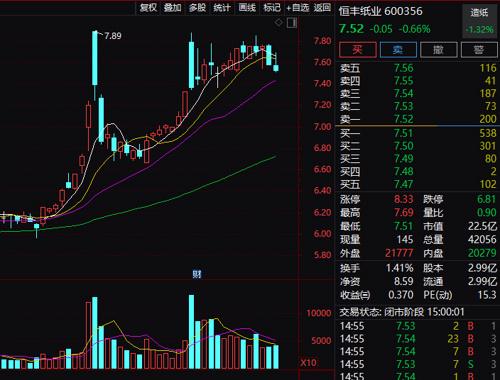The image size is (500, 380).
Task: Select the 画线 drawing tool
Action: tap(247, 7)
